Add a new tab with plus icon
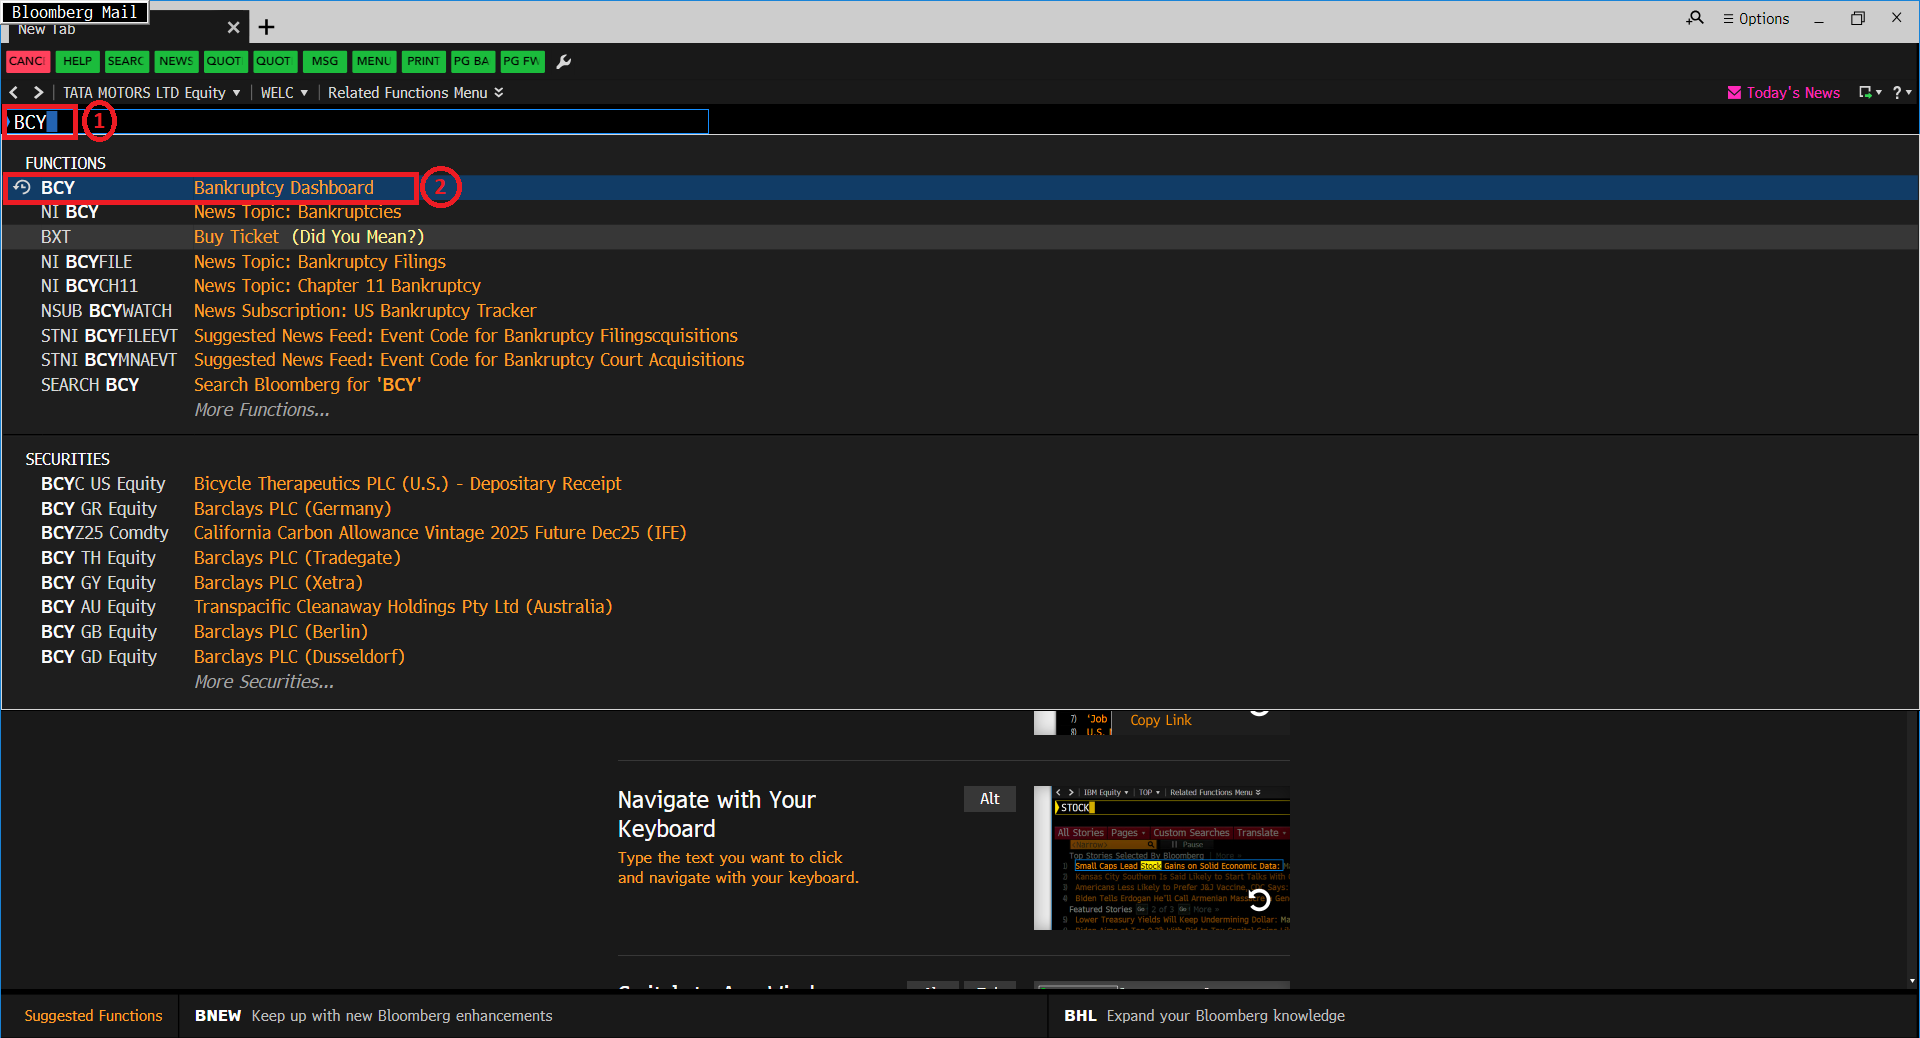The image size is (1920, 1038). (x=266, y=27)
